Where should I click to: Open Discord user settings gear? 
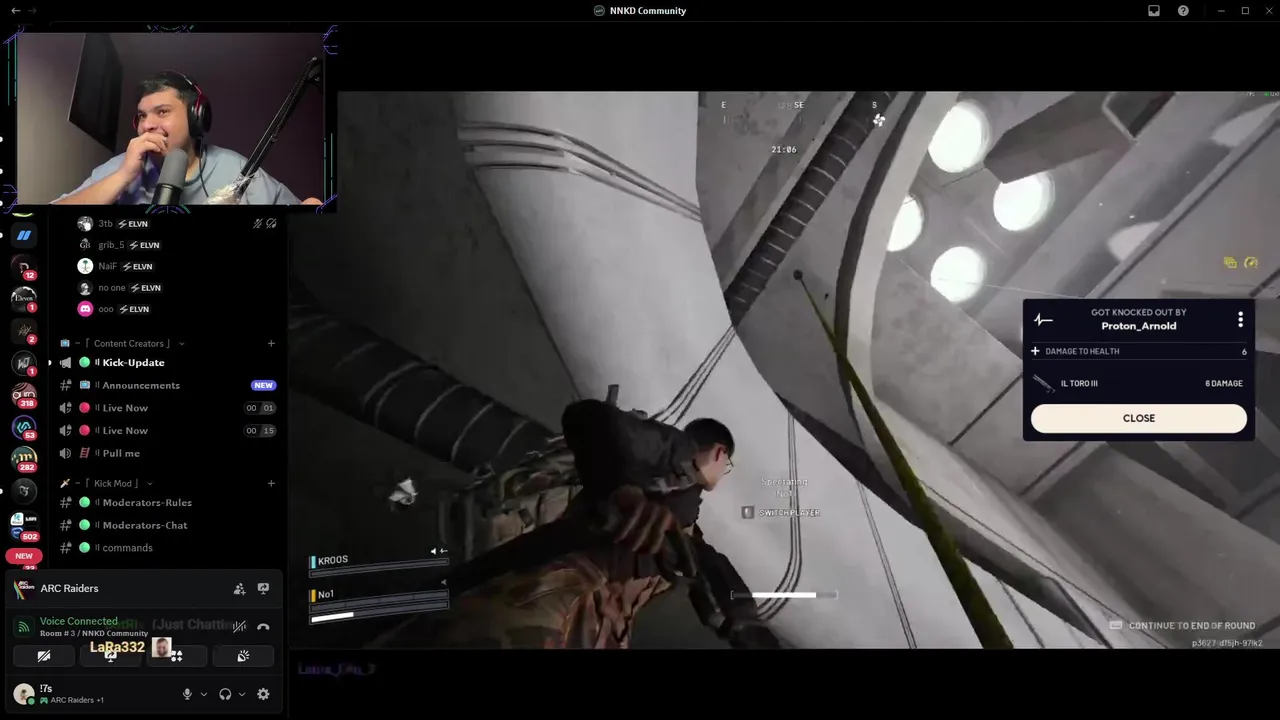point(263,694)
